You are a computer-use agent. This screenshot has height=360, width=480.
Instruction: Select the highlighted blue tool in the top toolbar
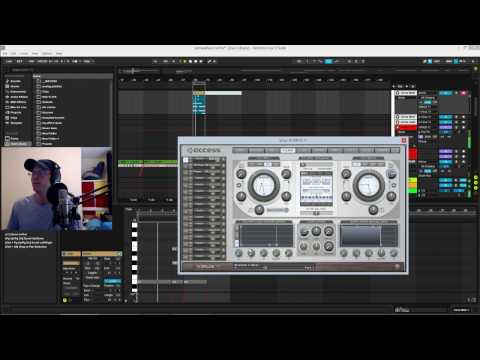point(328,61)
